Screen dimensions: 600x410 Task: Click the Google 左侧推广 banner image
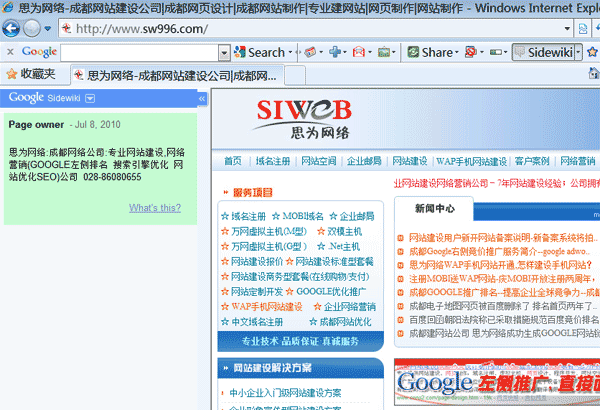click(496, 383)
